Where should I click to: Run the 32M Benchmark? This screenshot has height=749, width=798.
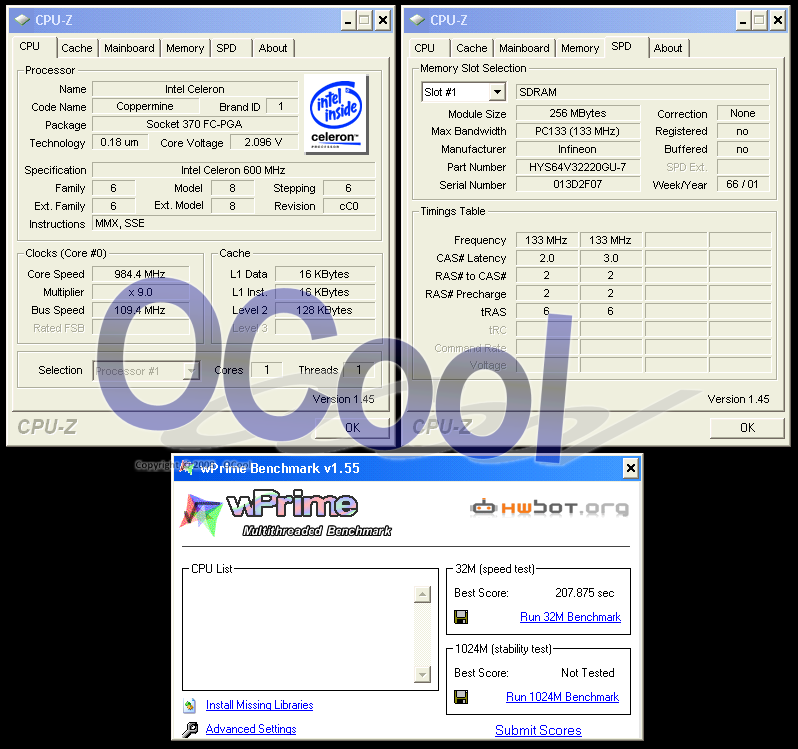571,617
